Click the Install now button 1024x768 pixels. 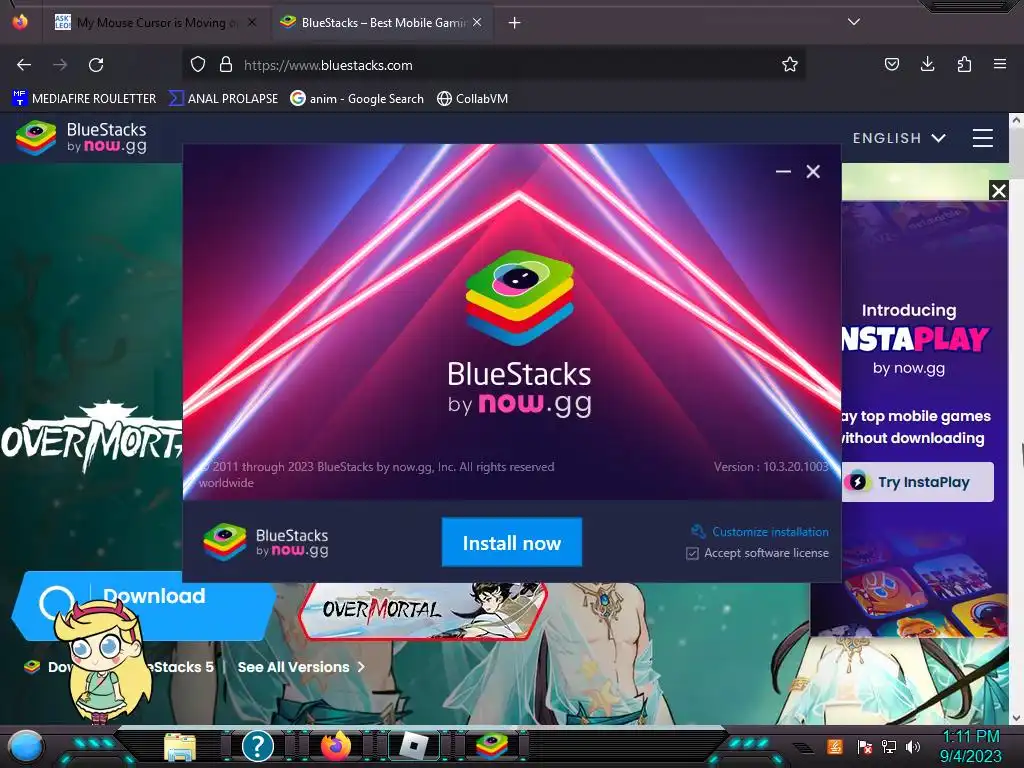(511, 543)
